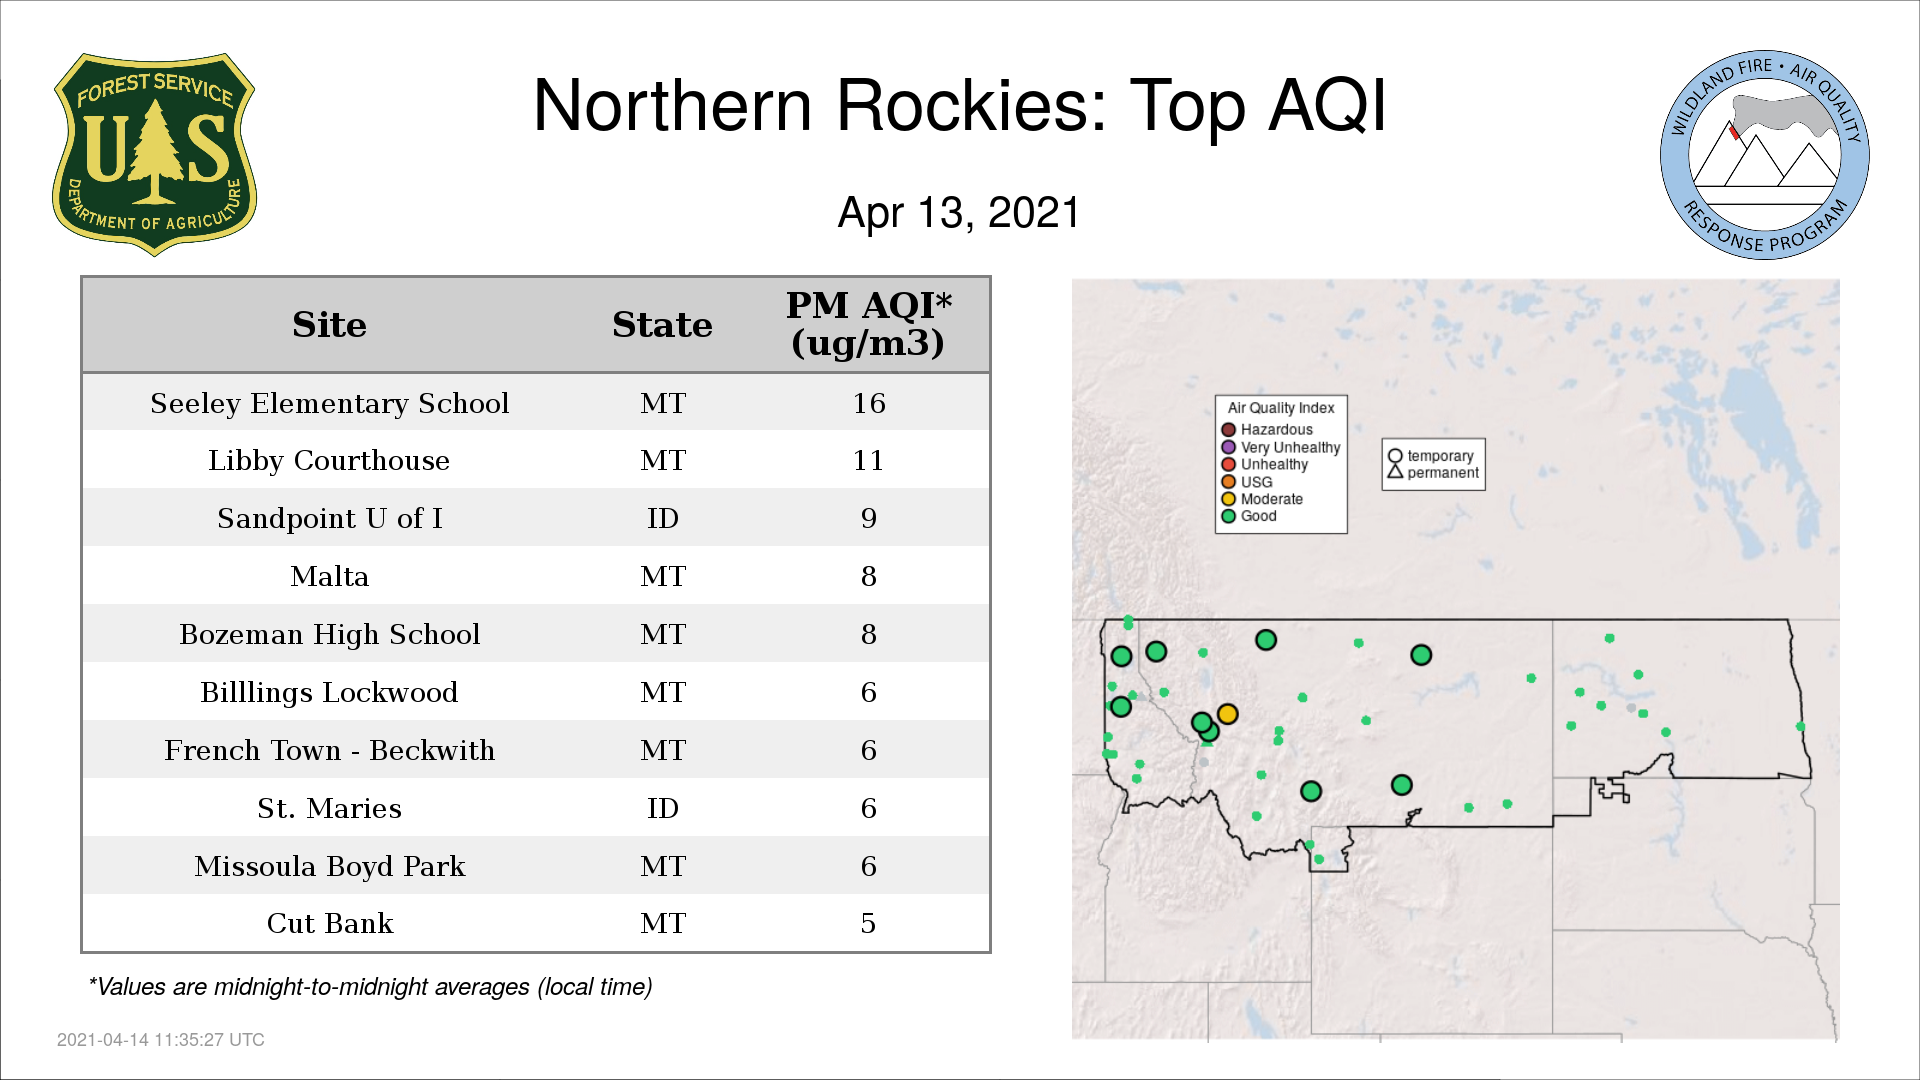Click the Unhealthy red legend dot
Viewport: 1920px width, 1080px height.
[x=1229, y=464]
